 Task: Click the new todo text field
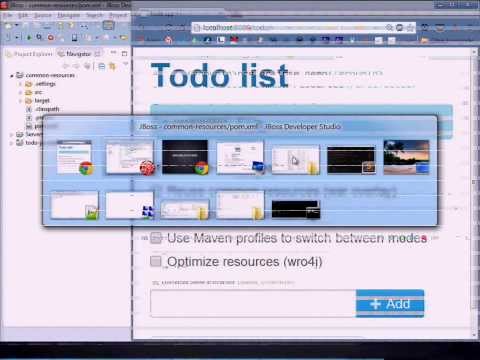pyautogui.click(x=253, y=303)
